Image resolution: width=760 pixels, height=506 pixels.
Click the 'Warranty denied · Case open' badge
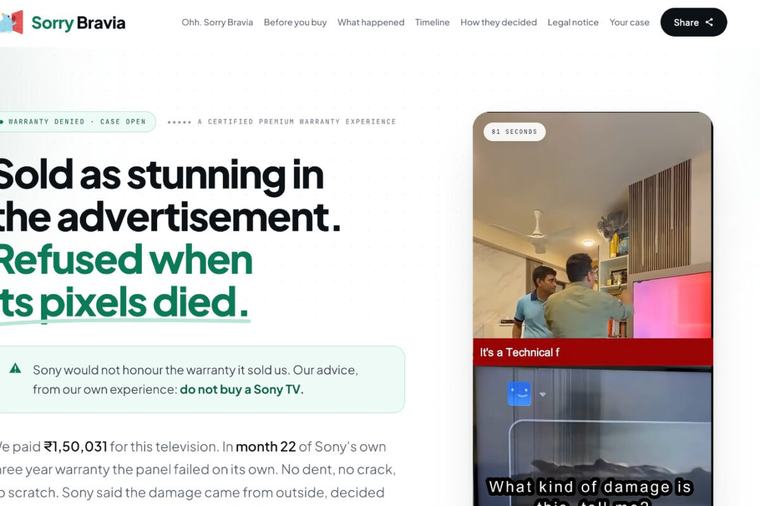coord(77,122)
